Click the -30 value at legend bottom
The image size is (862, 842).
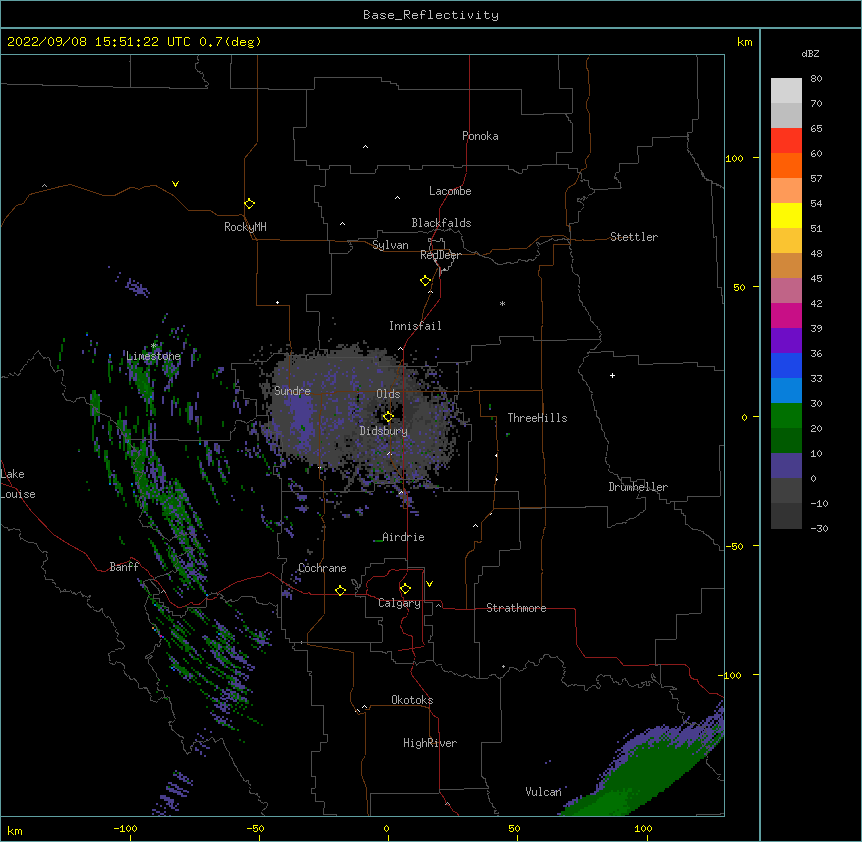819,529
